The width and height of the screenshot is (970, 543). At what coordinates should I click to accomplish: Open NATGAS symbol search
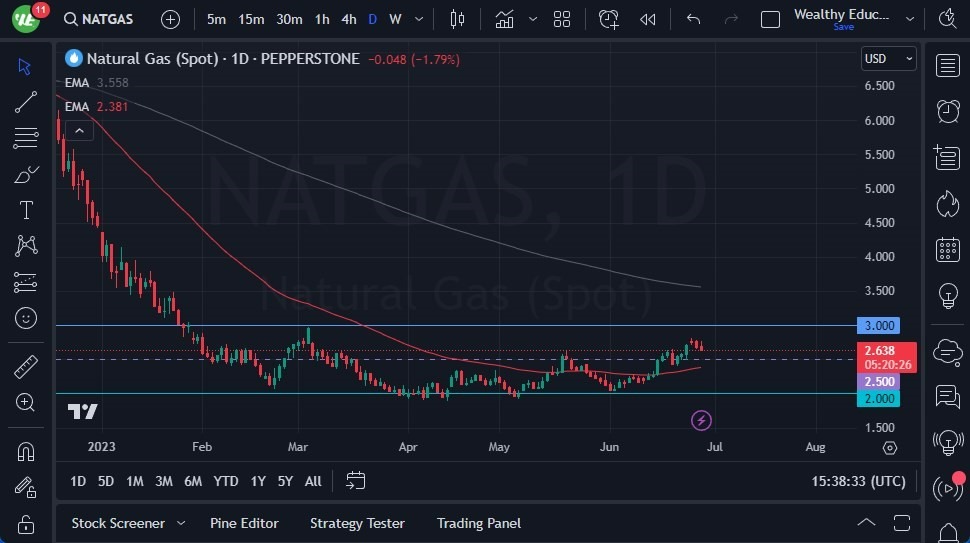click(98, 19)
